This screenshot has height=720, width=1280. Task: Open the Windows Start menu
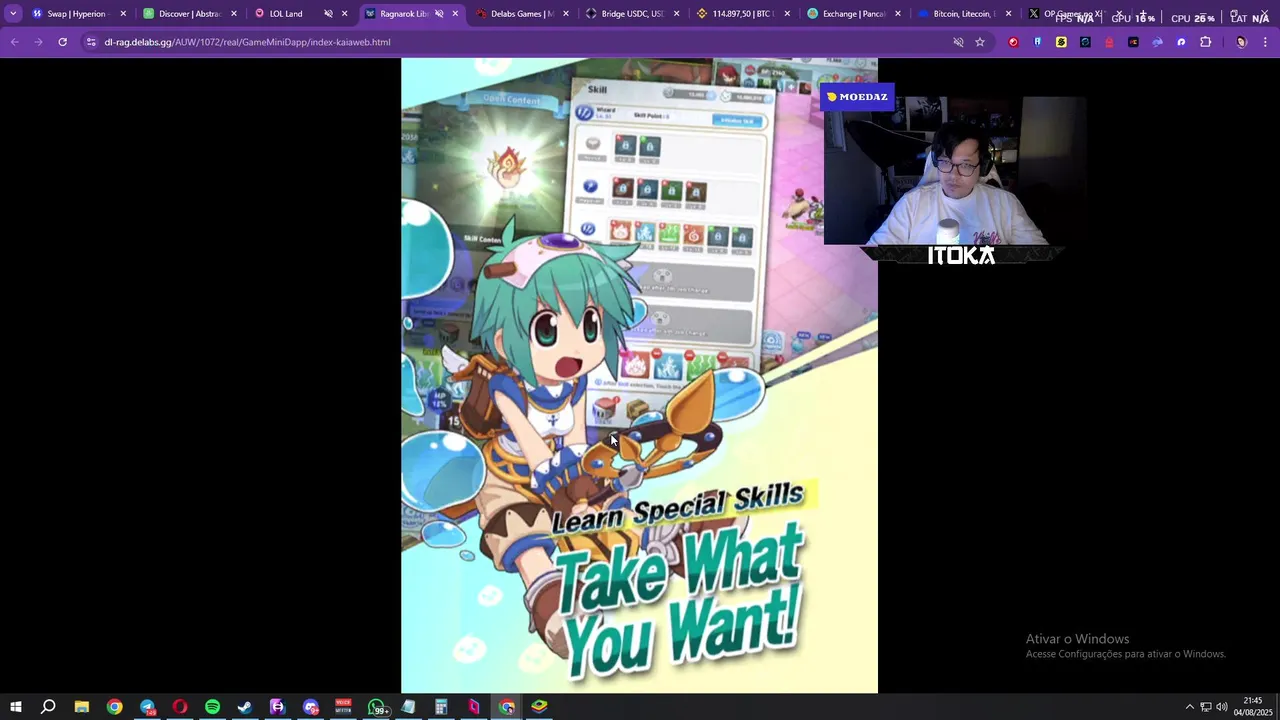pos(16,707)
